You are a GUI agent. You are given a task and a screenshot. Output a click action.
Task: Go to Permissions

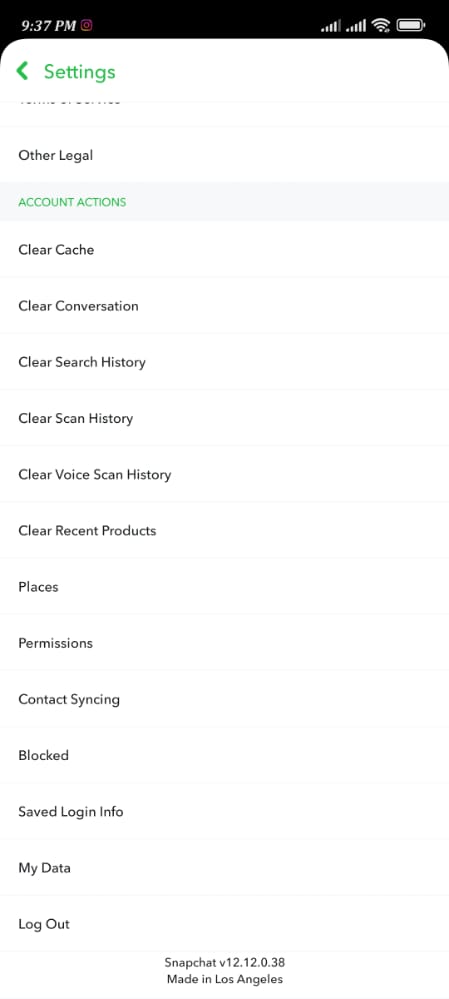[x=224, y=643]
